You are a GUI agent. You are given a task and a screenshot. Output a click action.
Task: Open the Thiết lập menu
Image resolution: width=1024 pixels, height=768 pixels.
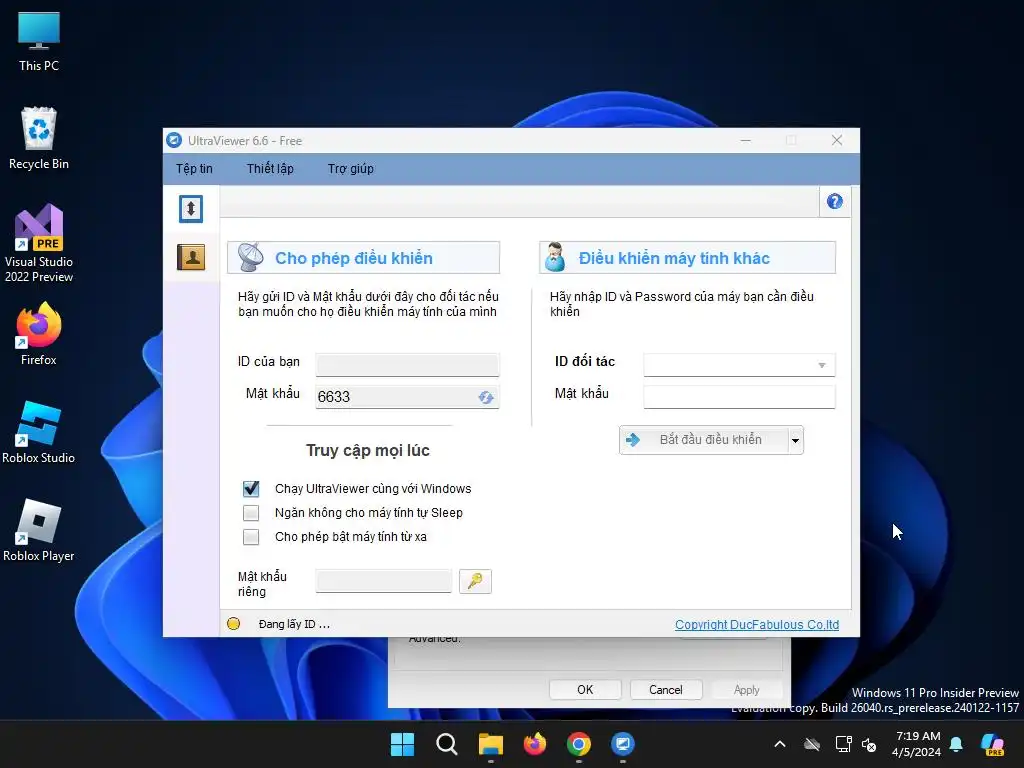pos(270,168)
